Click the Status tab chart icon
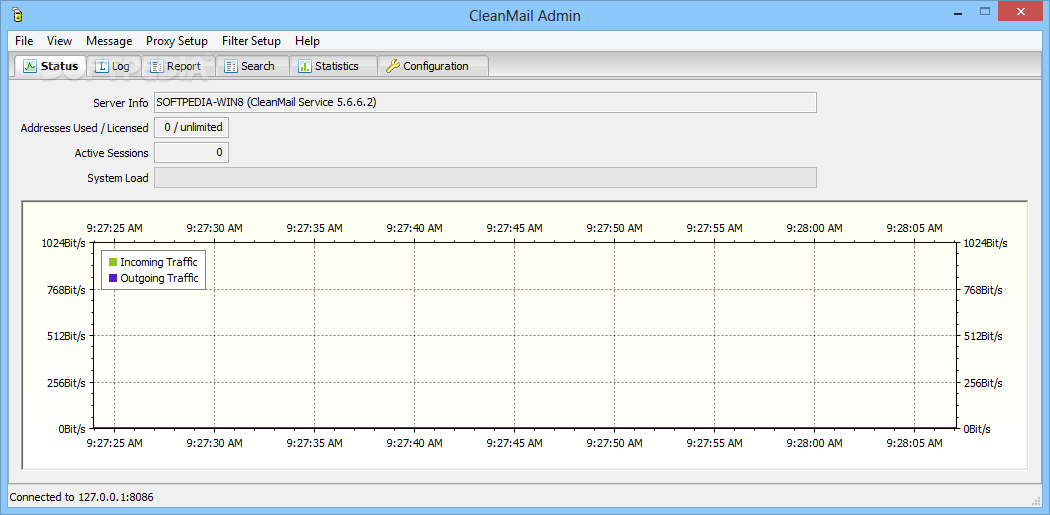The height and width of the screenshot is (515, 1050). [29, 66]
